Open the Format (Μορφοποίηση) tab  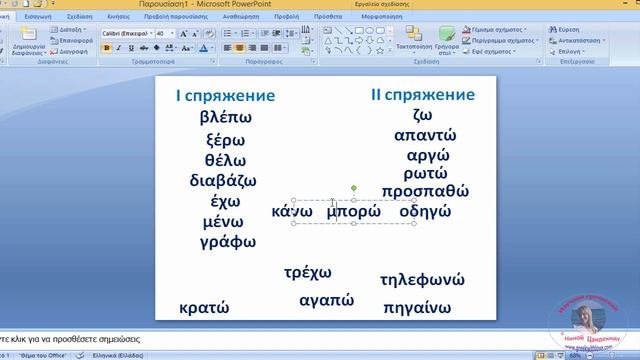[382, 17]
